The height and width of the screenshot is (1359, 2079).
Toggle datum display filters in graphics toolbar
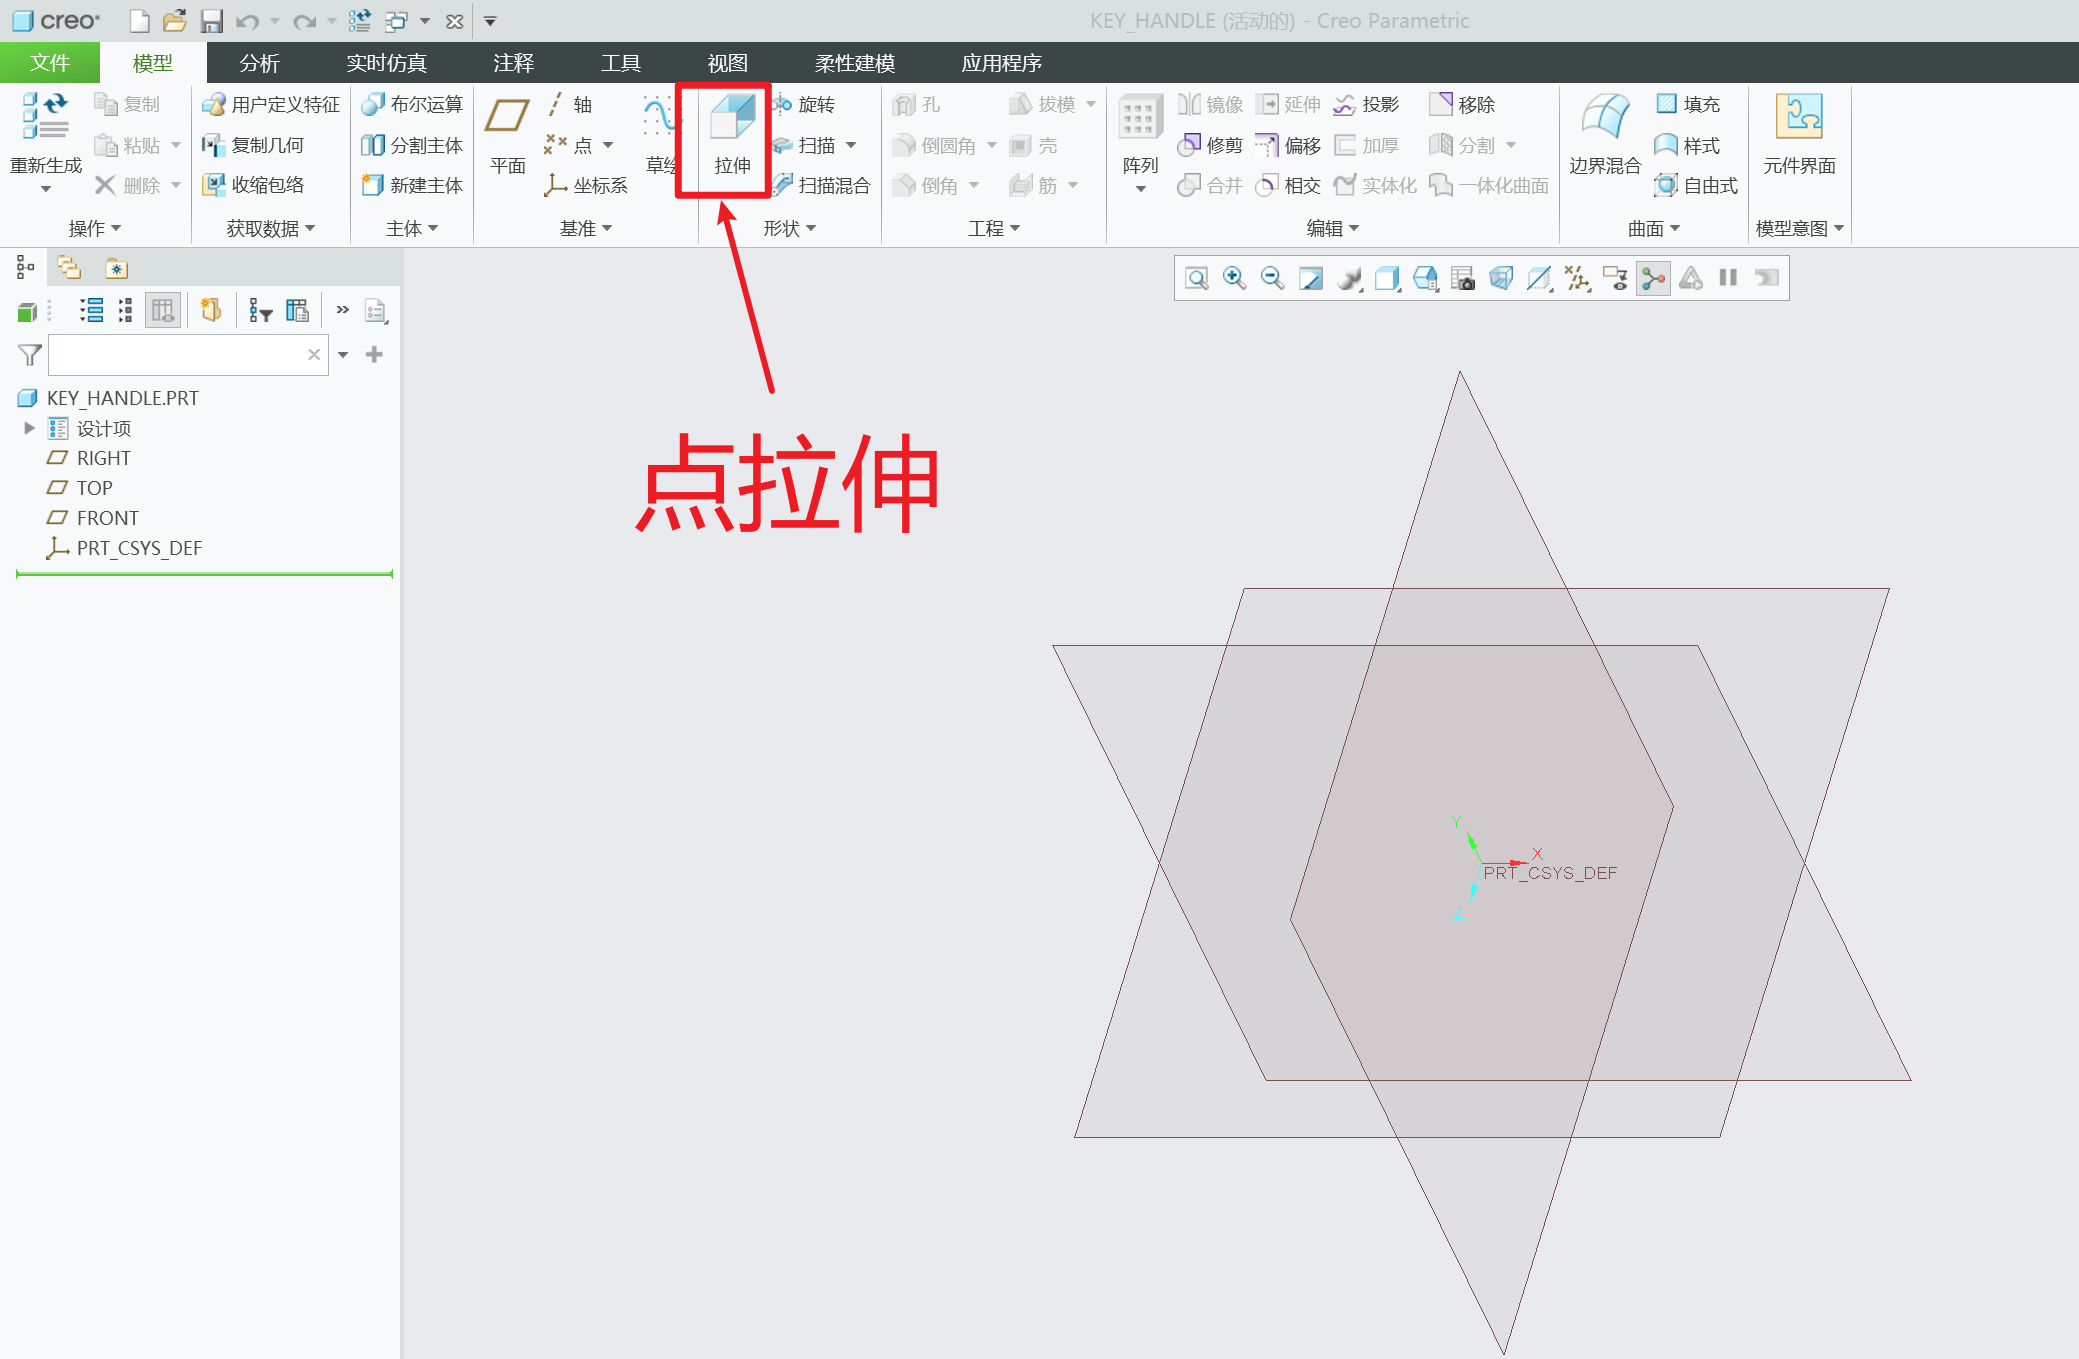pyautogui.click(x=1578, y=278)
